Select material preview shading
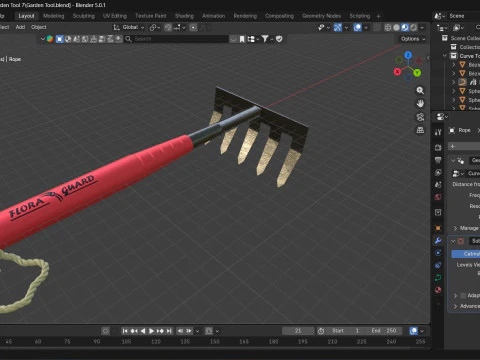This screenshot has width=480, height=360. point(405,27)
